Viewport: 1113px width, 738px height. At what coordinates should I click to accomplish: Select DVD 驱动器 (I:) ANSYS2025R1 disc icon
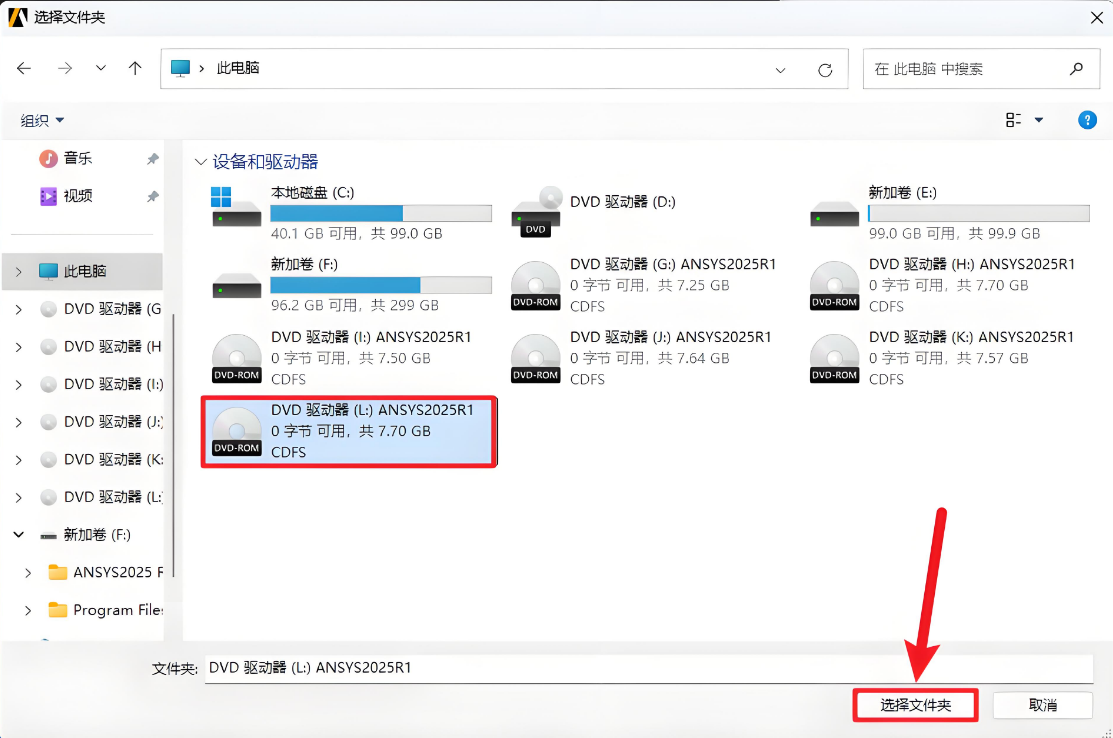pyautogui.click(x=236, y=358)
